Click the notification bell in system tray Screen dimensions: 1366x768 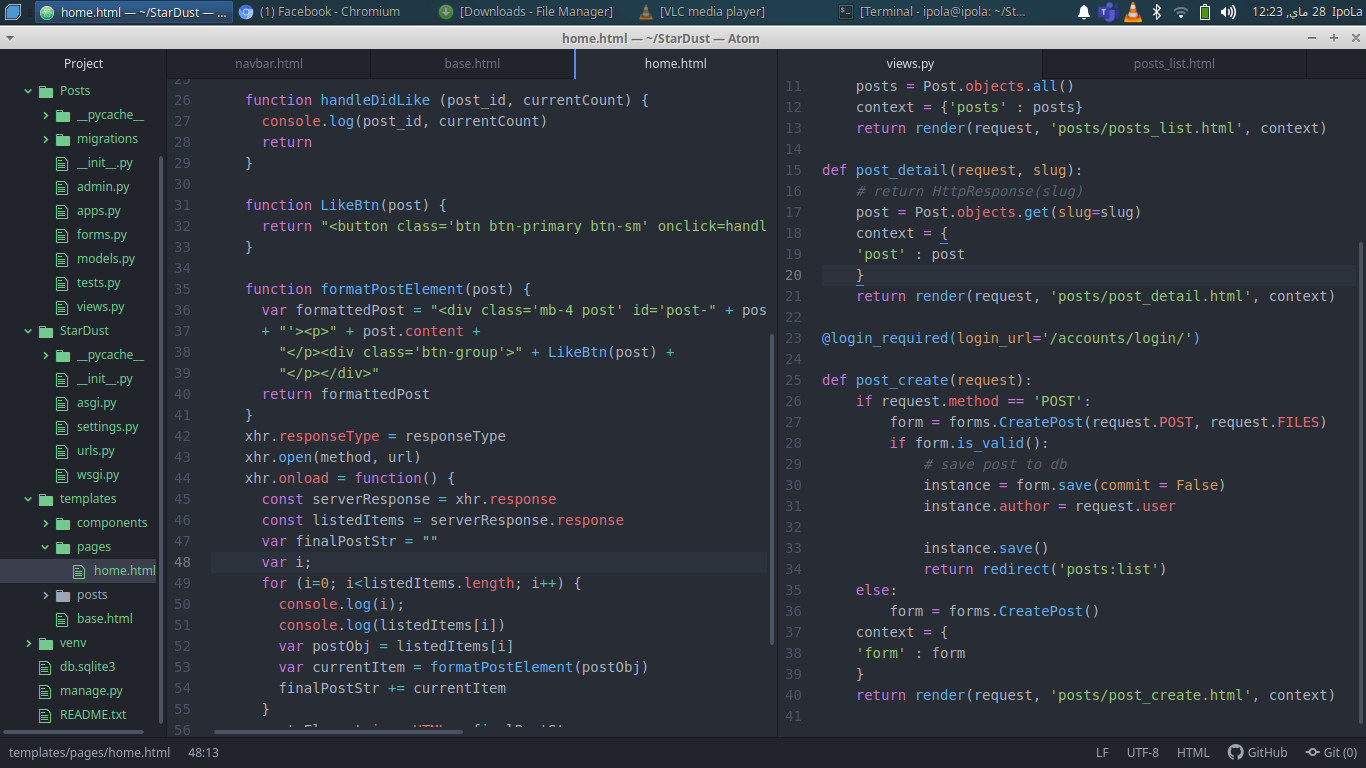1084,12
